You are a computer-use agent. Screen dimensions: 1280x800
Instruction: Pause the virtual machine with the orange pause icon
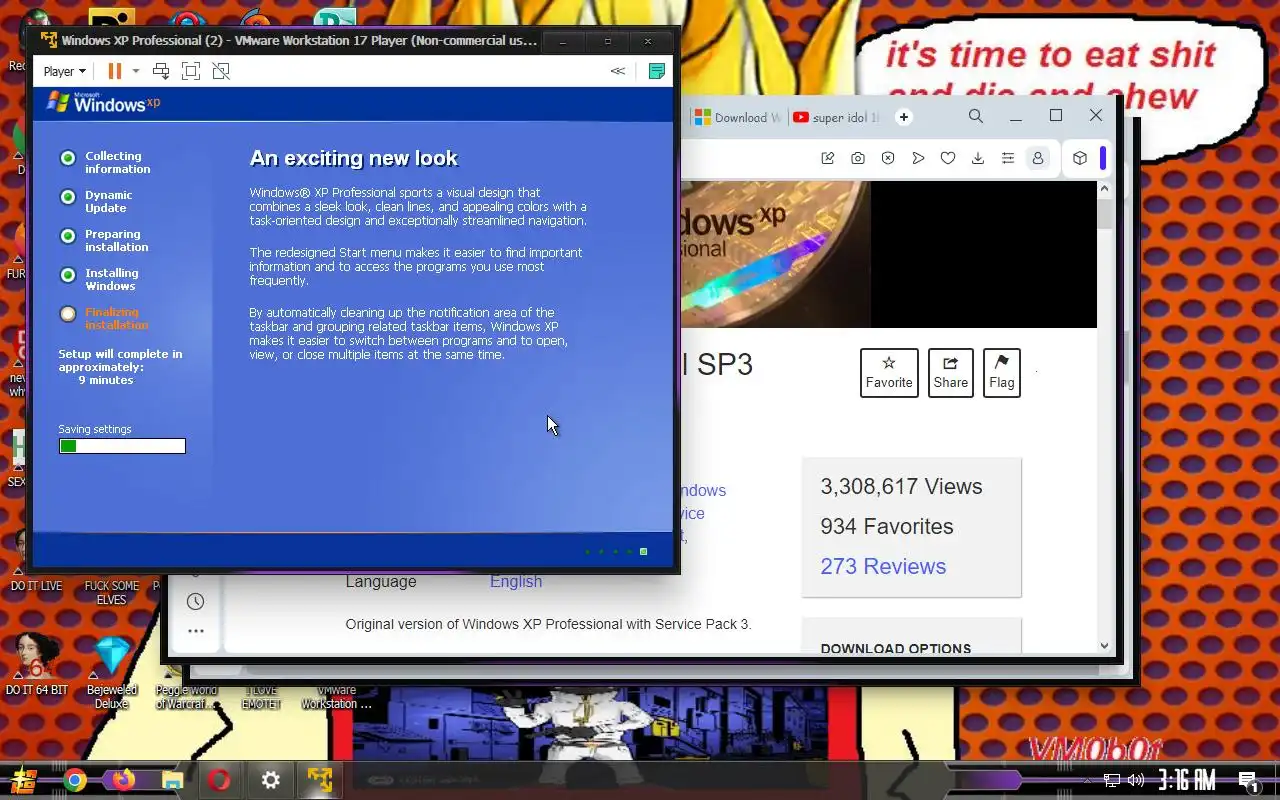114,71
